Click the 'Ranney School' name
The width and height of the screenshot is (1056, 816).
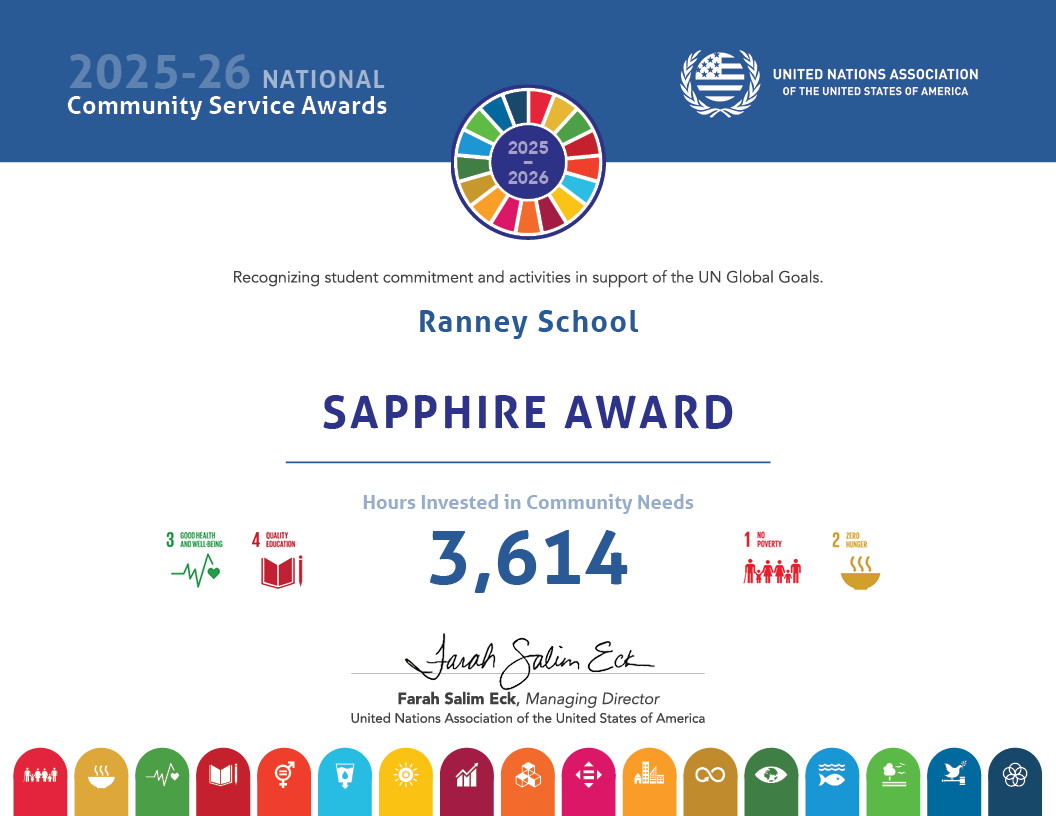(528, 322)
